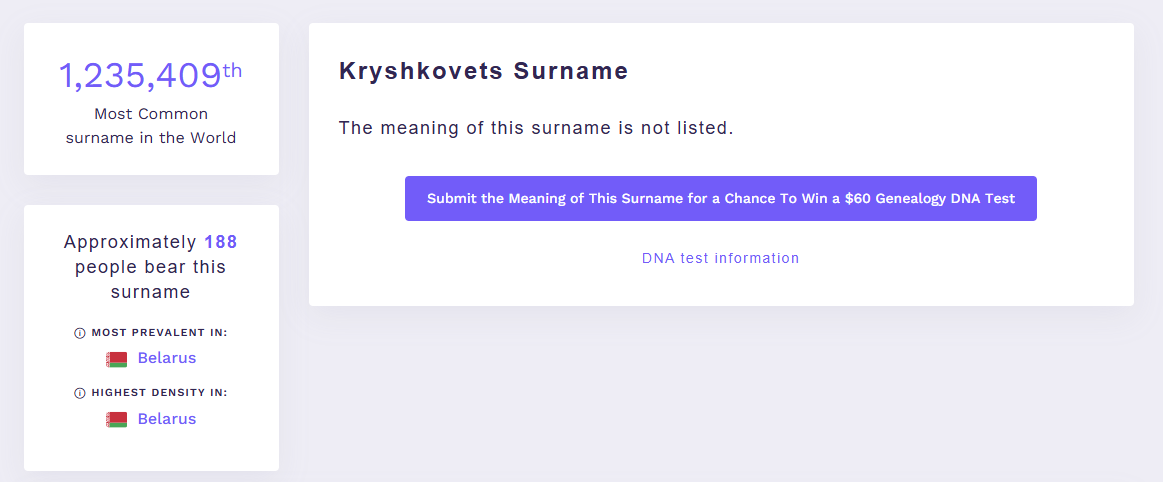Click the info icon beside Most Prevalent In

pyautogui.click(x=80, y=333)
